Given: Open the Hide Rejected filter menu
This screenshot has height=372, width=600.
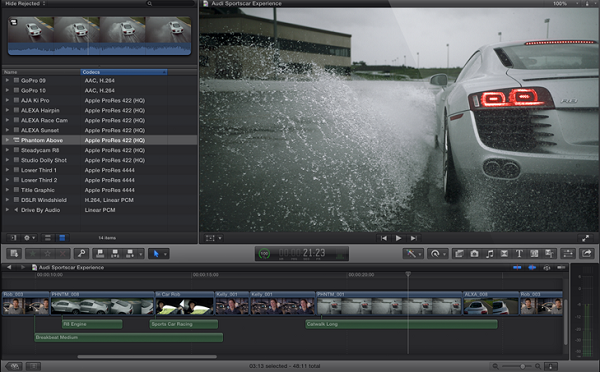Looking at the screenshot, I should (25, 3).
